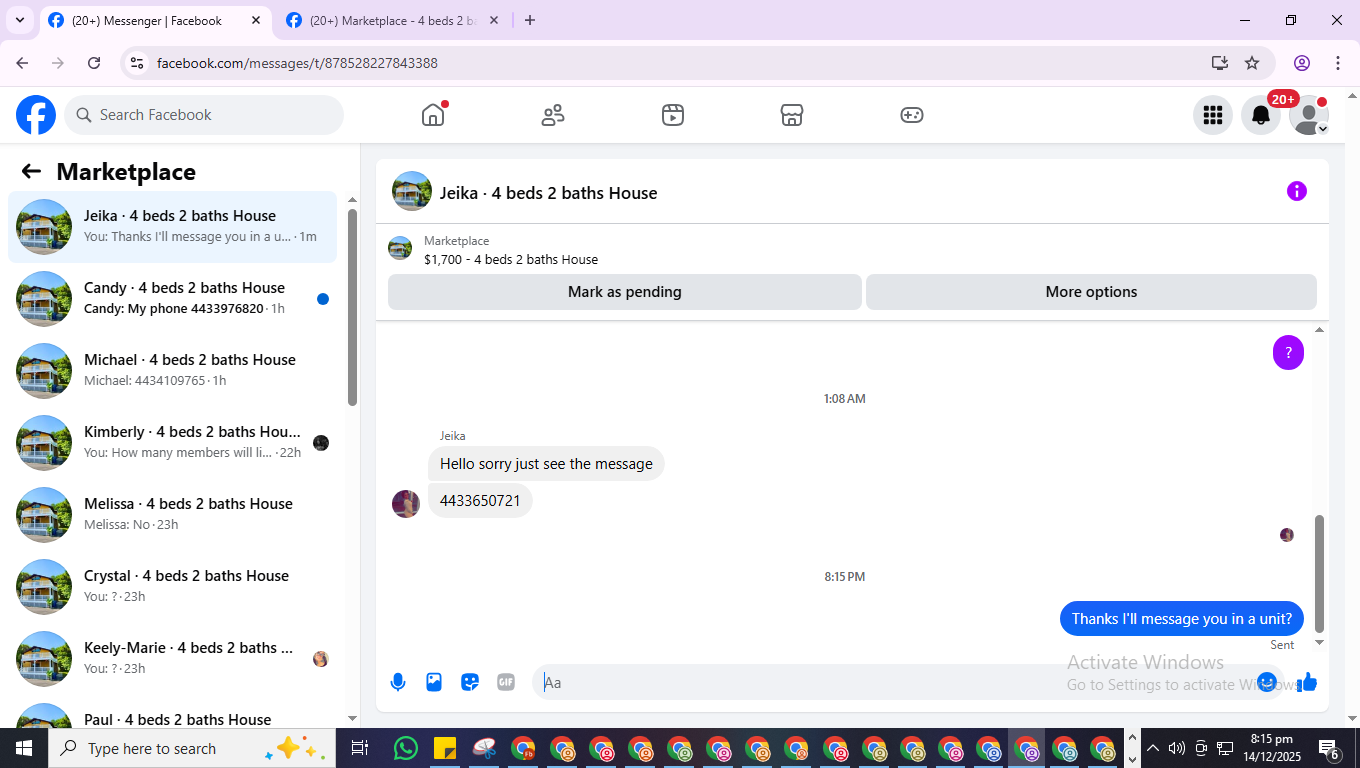Click the sent message Thanks I'll message you
Screen dimensions: 1360x768
tap(1182, 619)
